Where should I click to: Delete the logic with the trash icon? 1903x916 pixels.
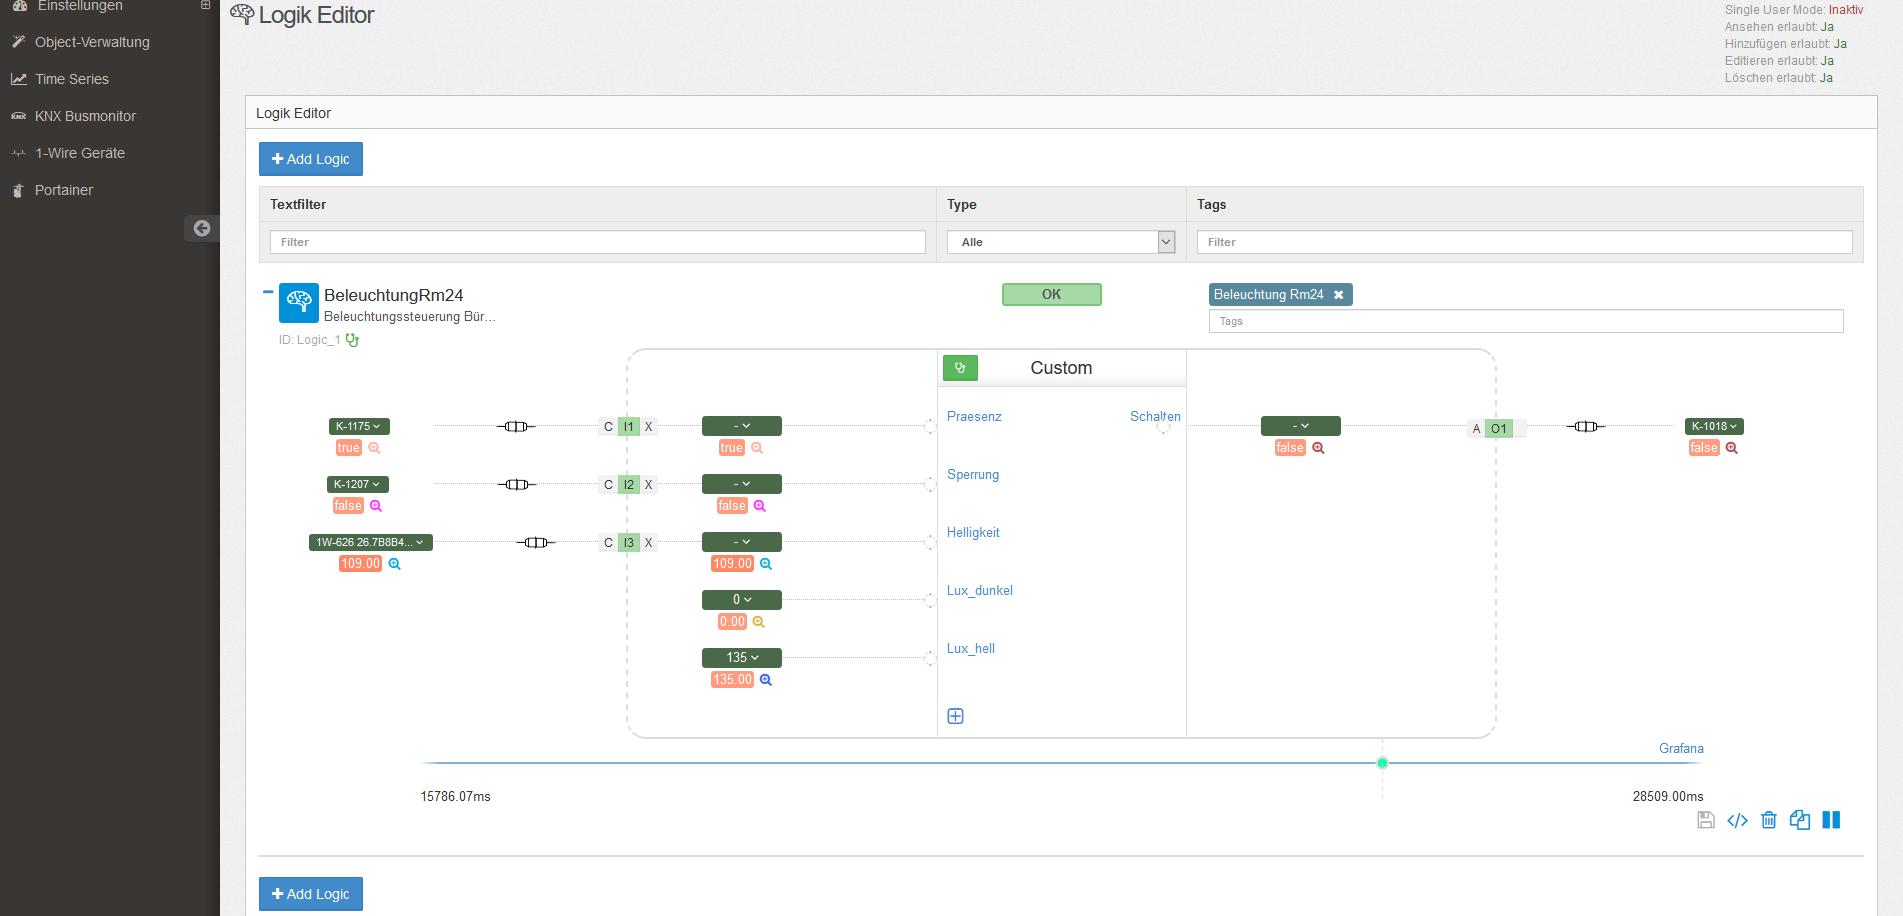coord(1769,820)
